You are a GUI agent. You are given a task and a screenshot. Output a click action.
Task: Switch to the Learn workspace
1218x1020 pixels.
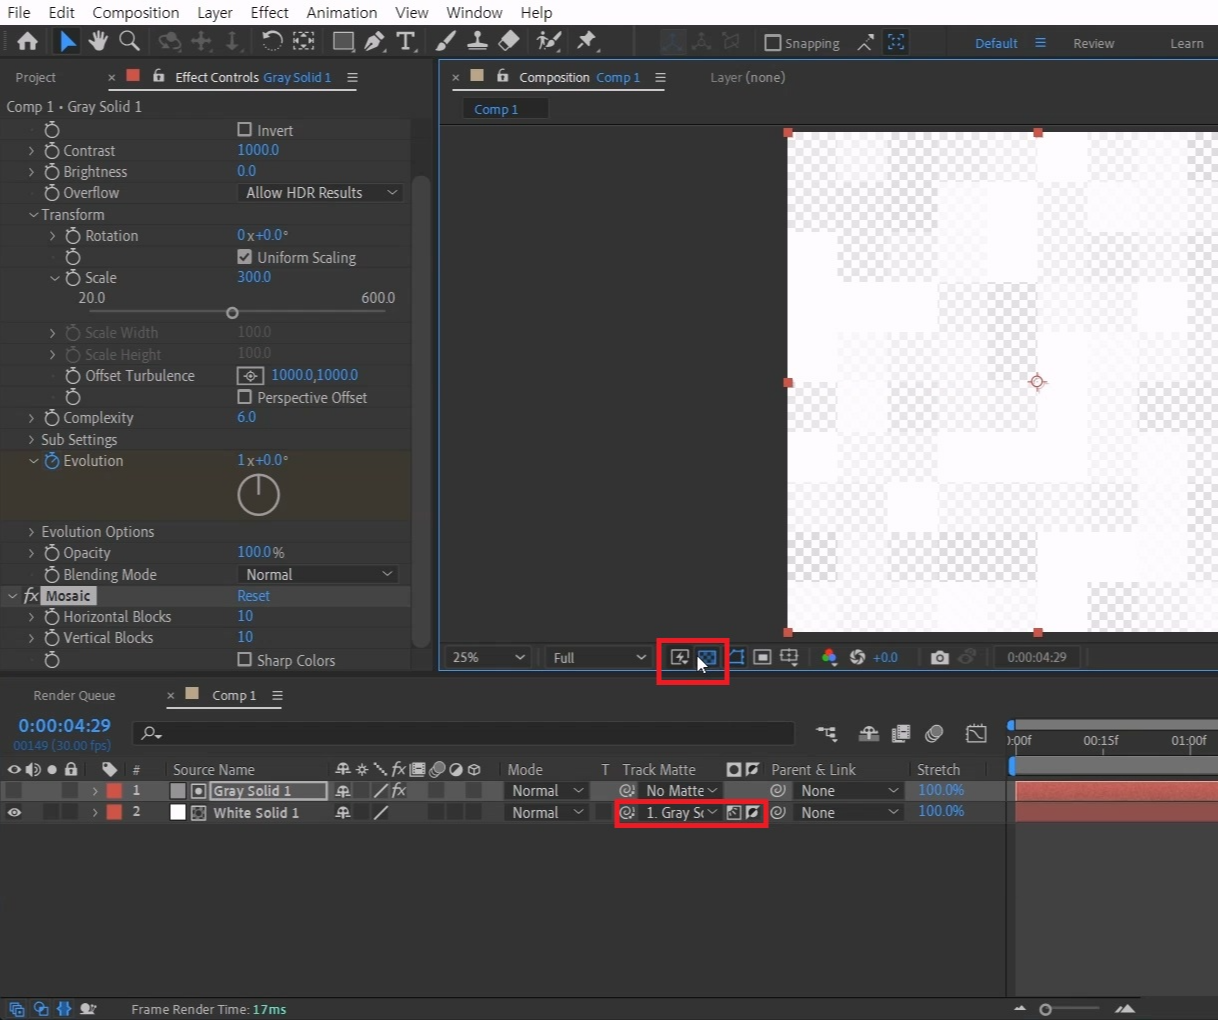pyautogui.click(x=1187, y=43)
